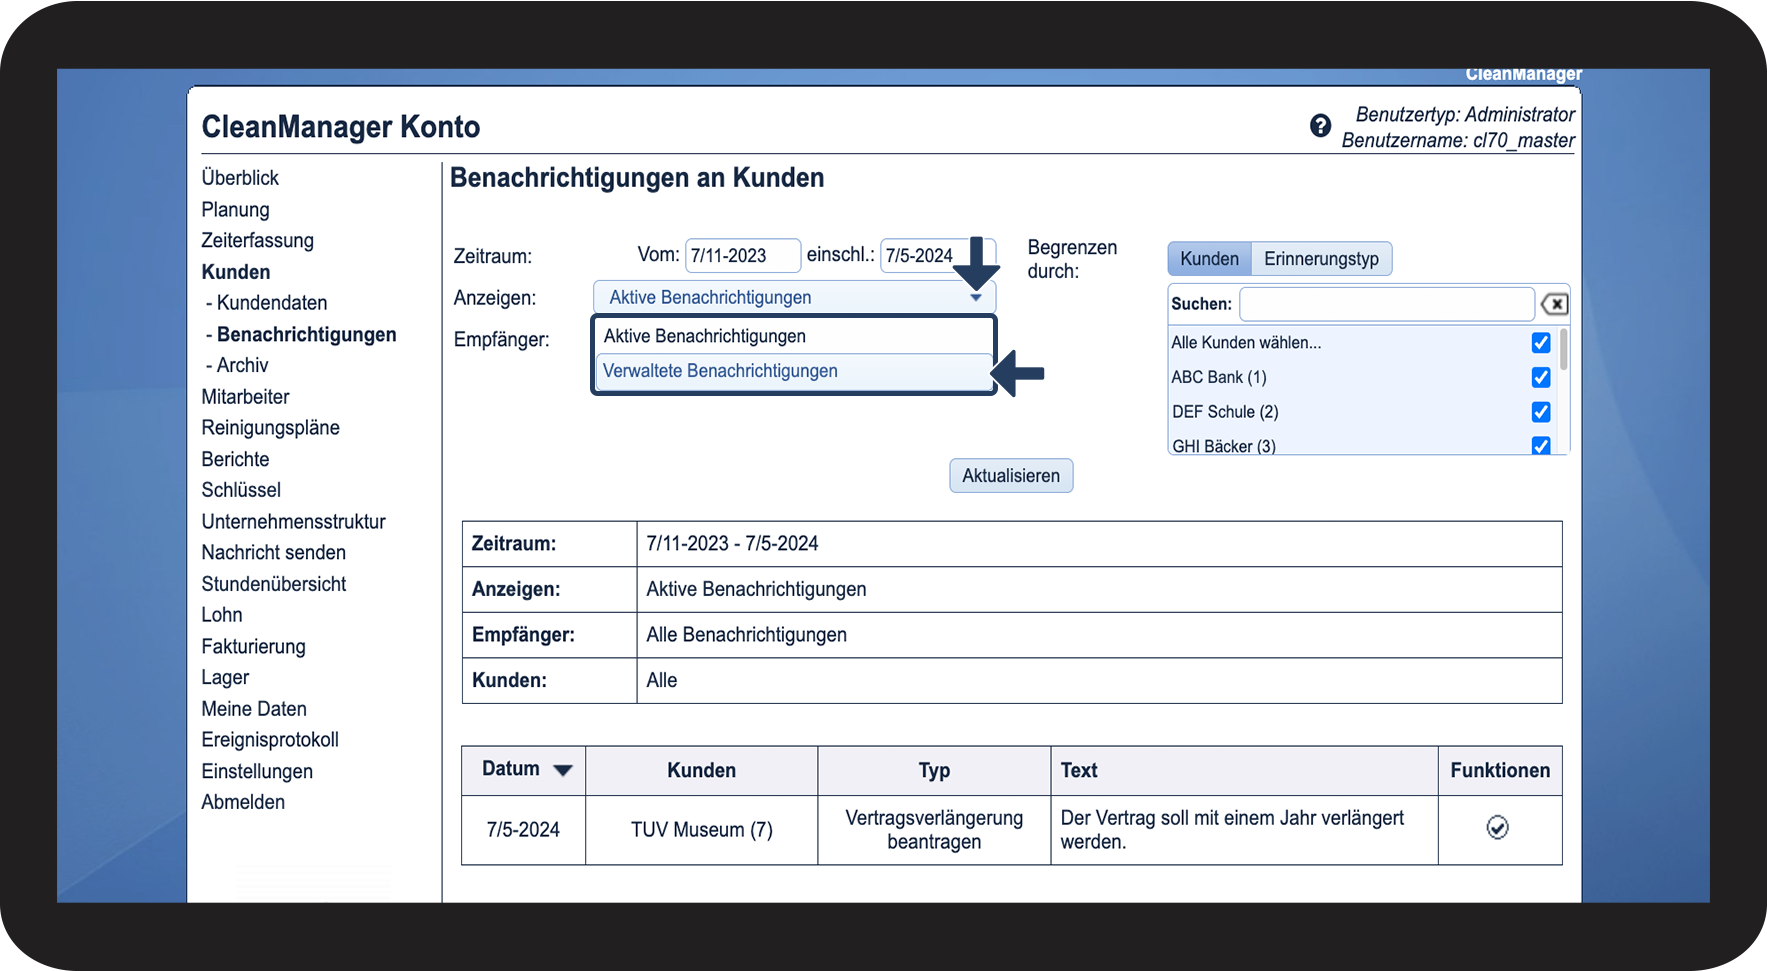
Task: Sort by Datum column arrow
Action: (563, 770)
